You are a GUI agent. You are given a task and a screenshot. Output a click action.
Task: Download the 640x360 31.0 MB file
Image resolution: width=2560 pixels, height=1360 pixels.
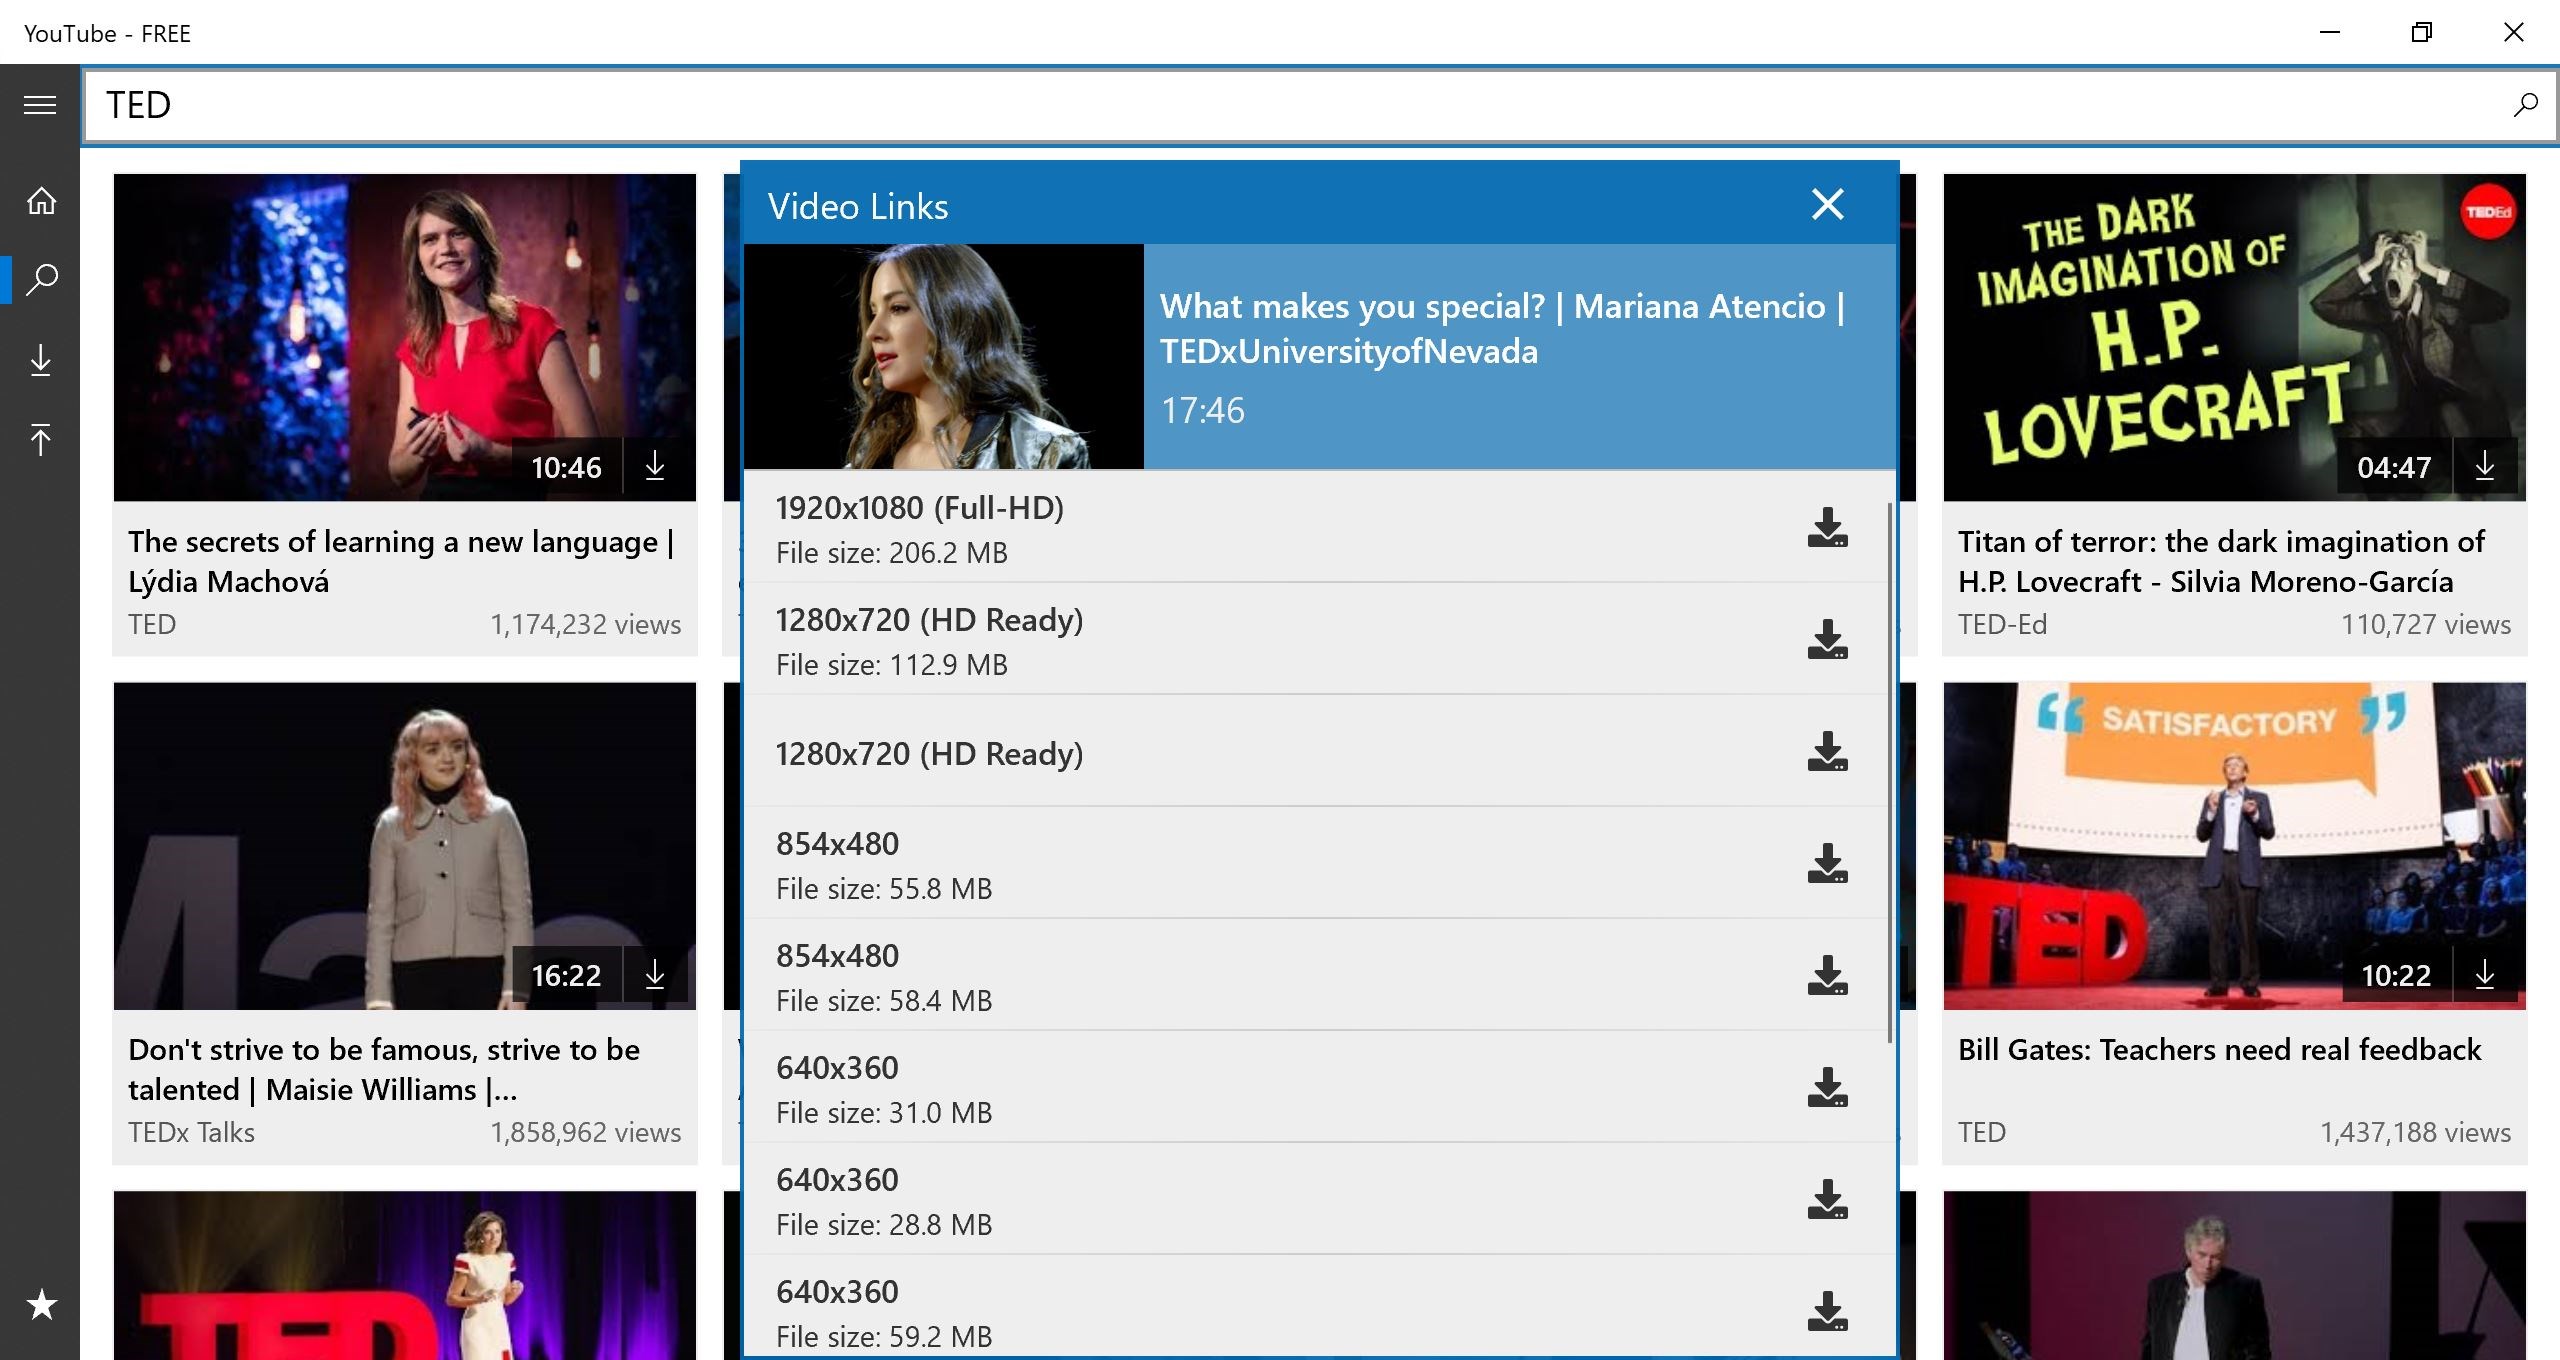coord(1827,1088)
